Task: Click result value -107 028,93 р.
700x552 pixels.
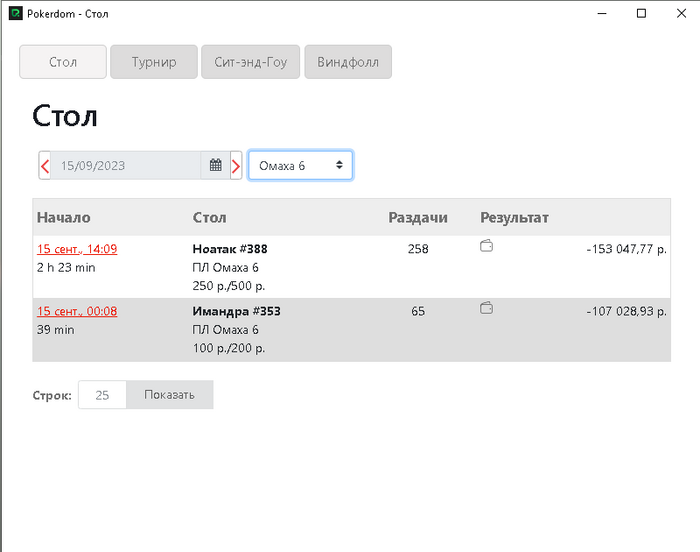Action: point(626,311)
